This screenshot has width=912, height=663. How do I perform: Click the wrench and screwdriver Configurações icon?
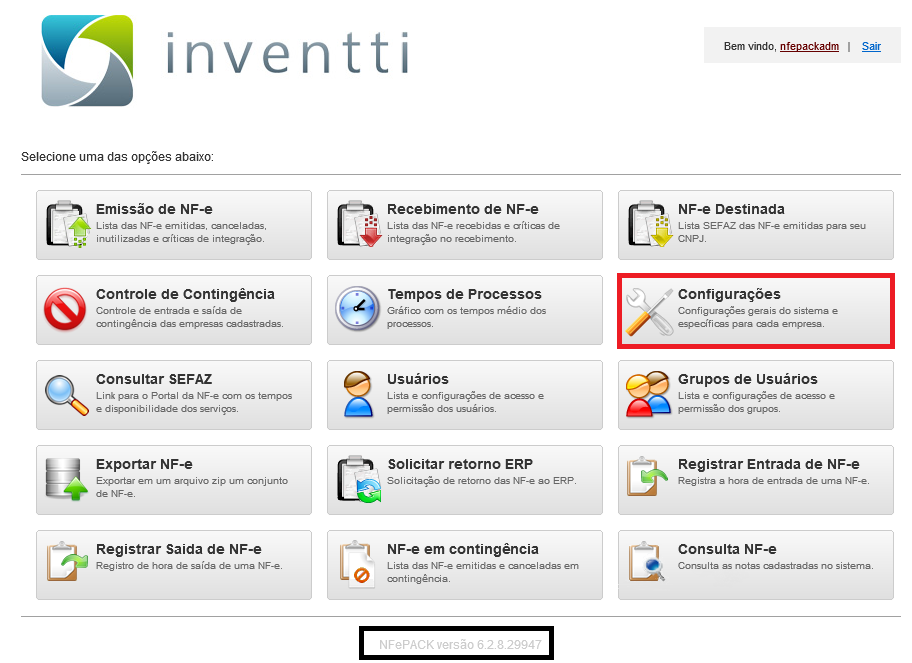tap(649, 311)
